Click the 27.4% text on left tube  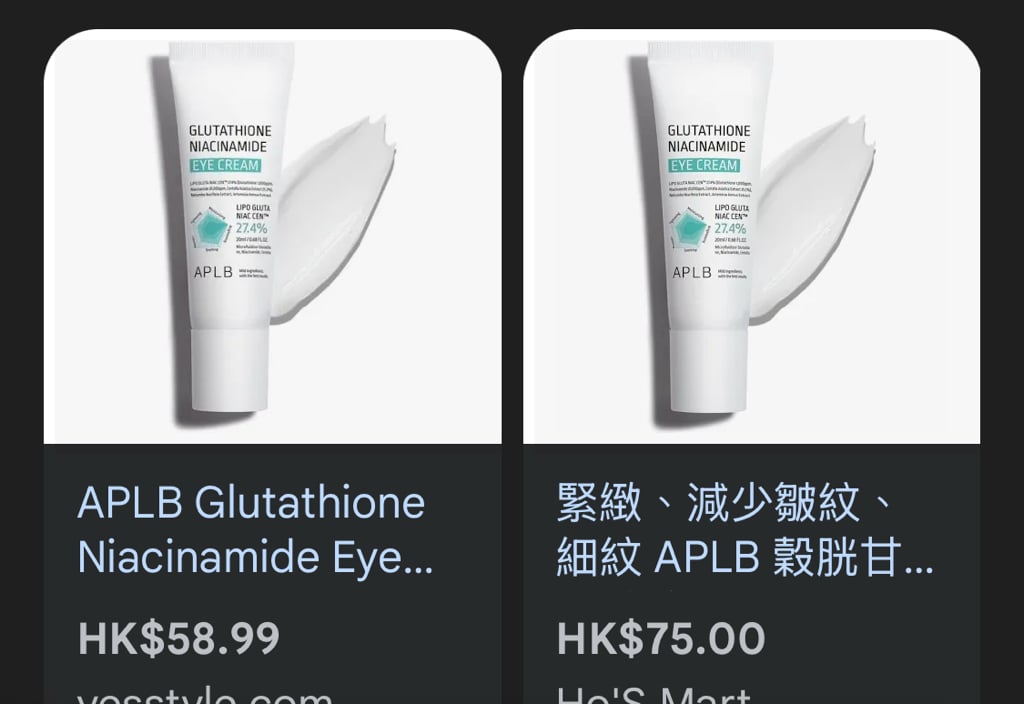pos(251,229)
